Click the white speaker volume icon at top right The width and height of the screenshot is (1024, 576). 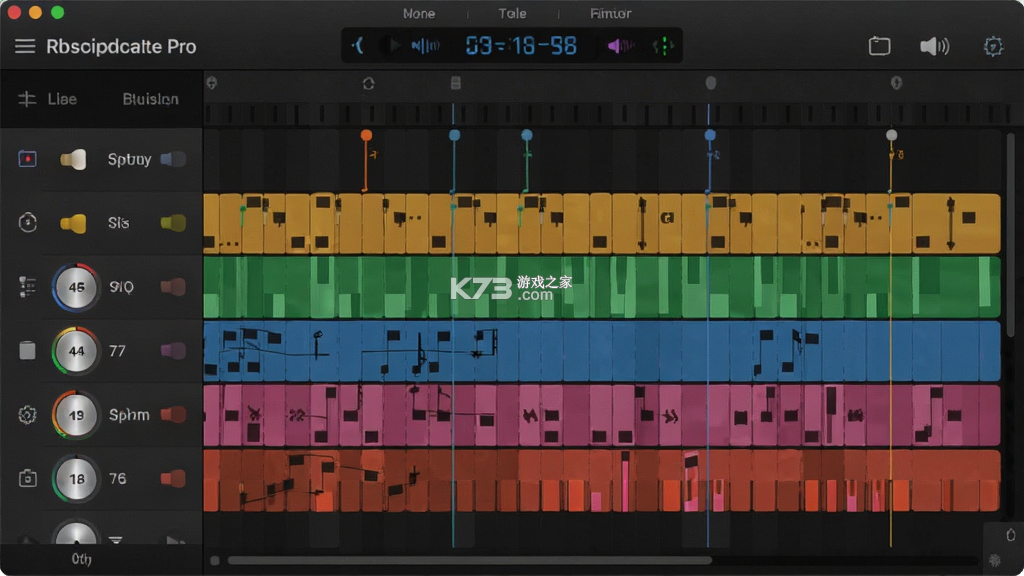(935, 46)
